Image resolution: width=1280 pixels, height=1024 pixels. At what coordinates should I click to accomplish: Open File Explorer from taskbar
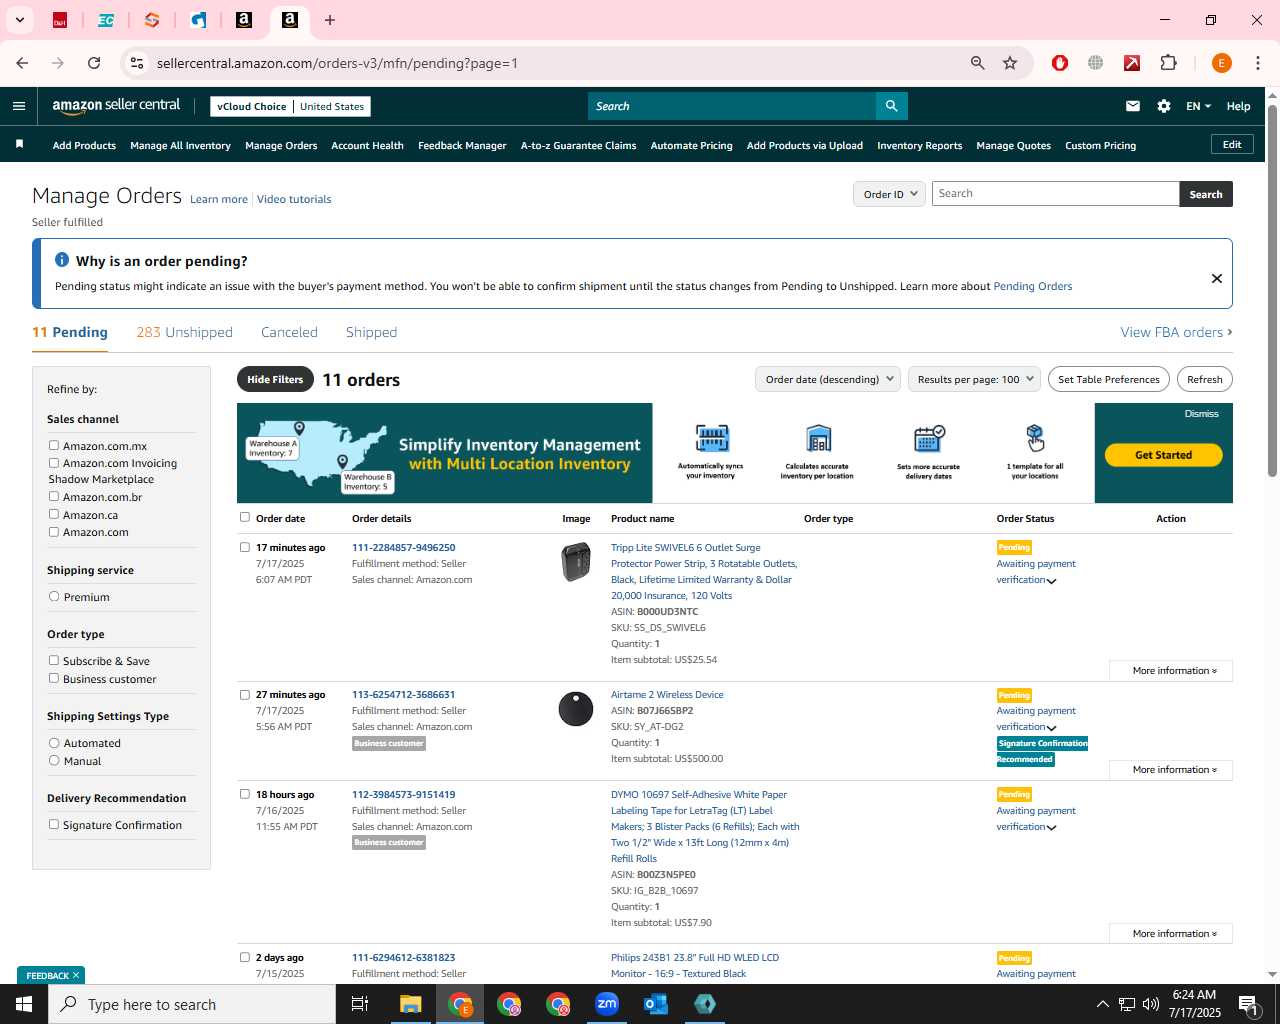(x=411, y=1004)
